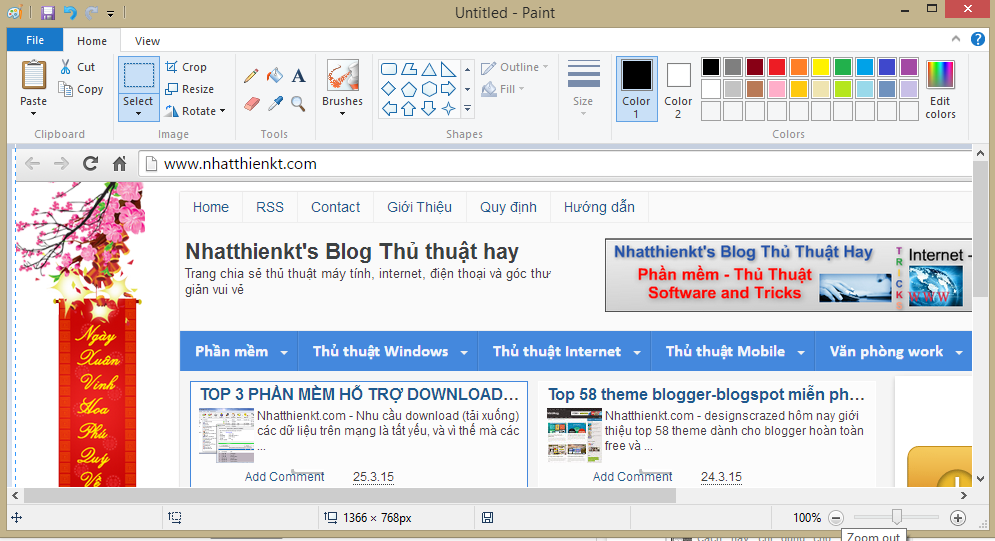Open the Edit colors dialog

940,89
